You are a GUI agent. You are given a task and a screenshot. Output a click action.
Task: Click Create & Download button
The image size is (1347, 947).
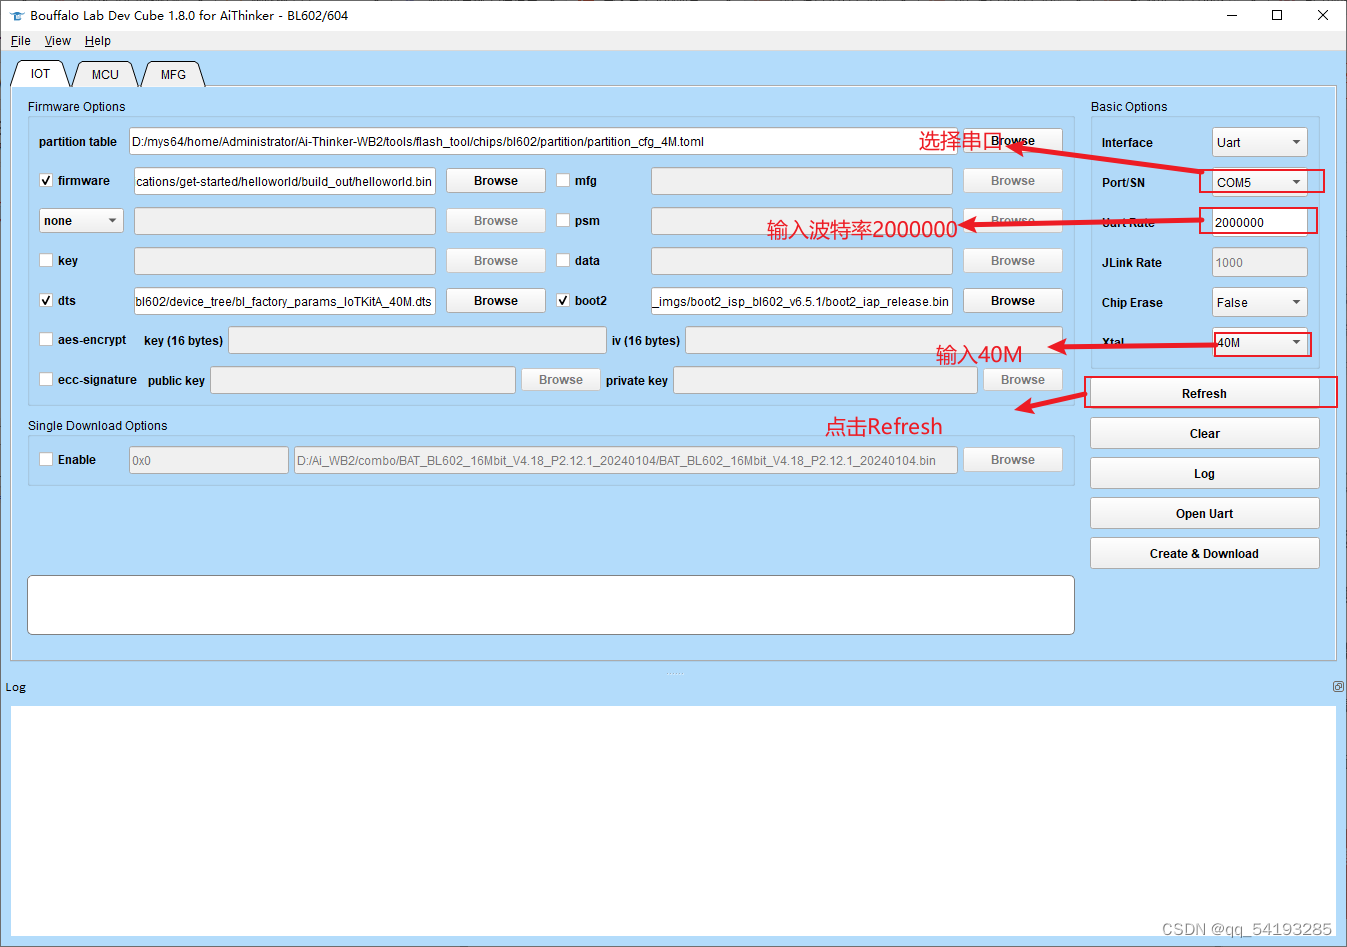click(x=1204, y=554)
